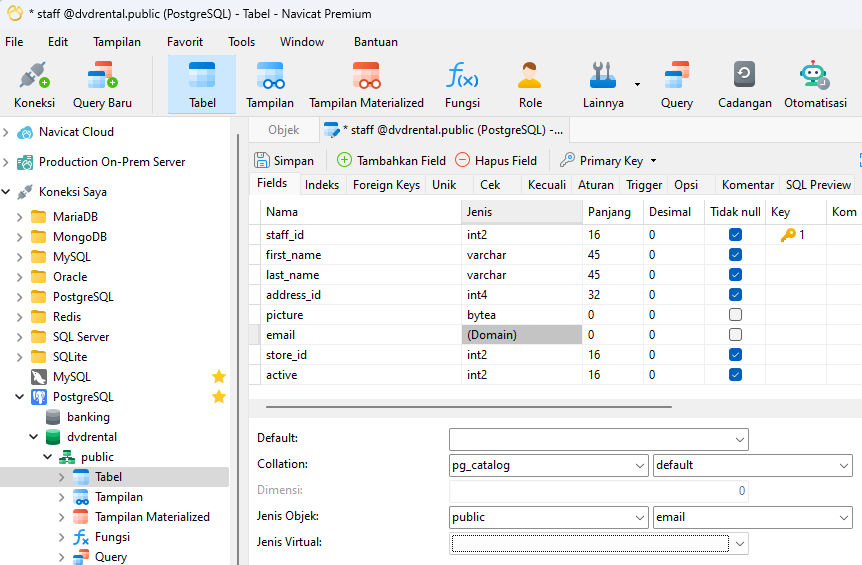This screenshot has width=862, height=565.
Task: Select the Oracle folder
Action: 70,277
